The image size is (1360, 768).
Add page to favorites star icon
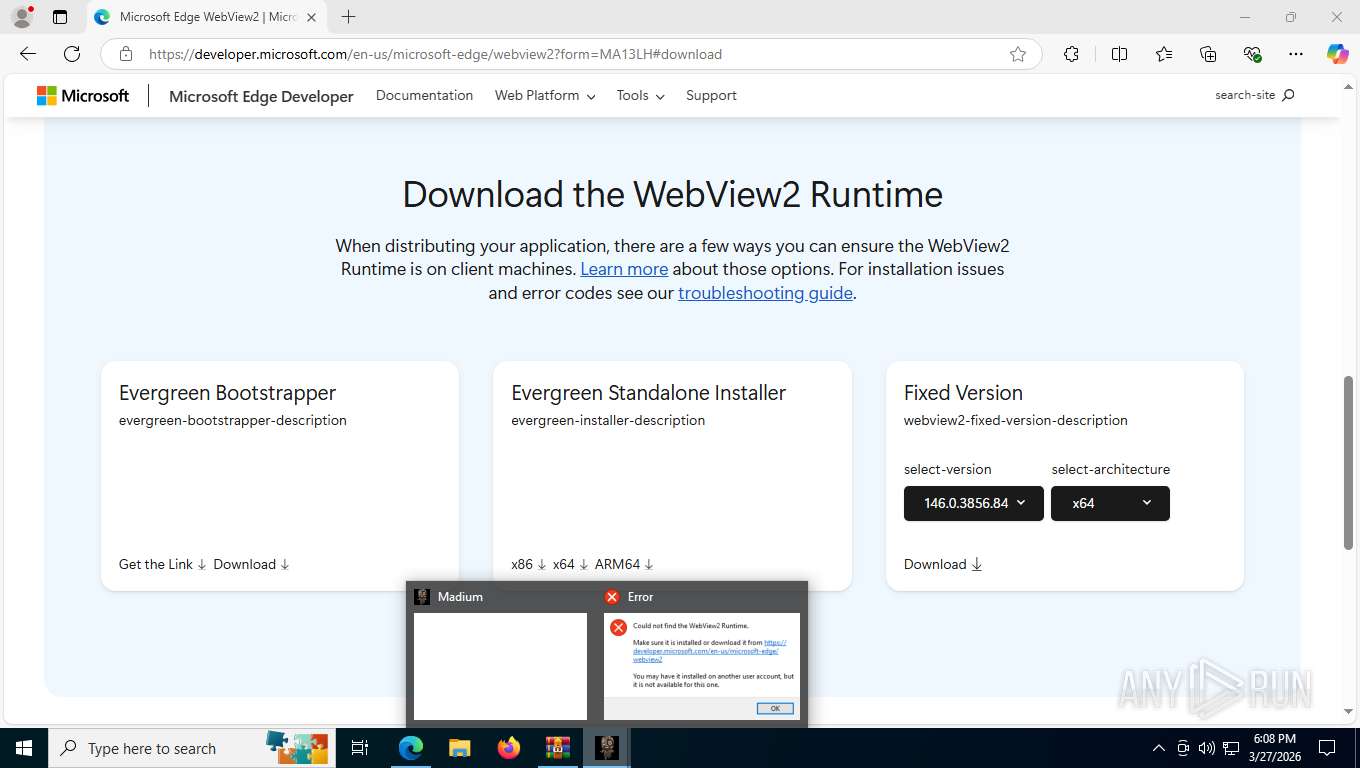point(1018,54)
